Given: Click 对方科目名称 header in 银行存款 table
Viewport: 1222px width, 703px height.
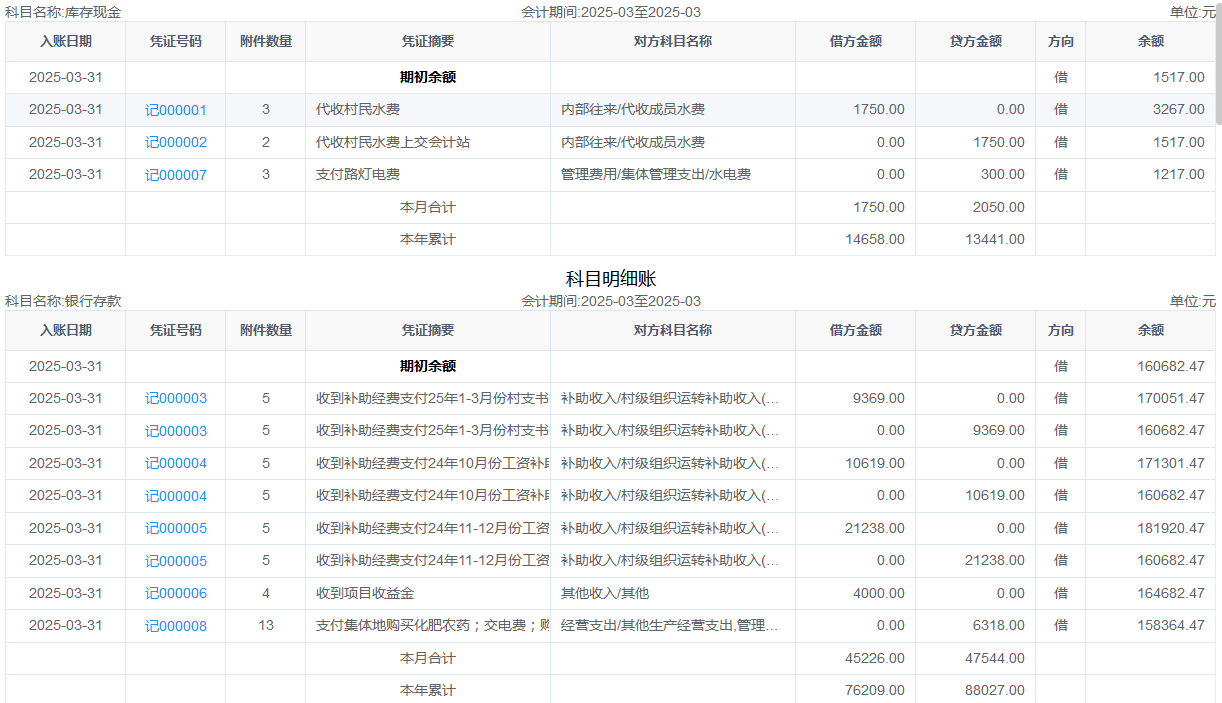Looking at the screenshot, I should 672,330.
